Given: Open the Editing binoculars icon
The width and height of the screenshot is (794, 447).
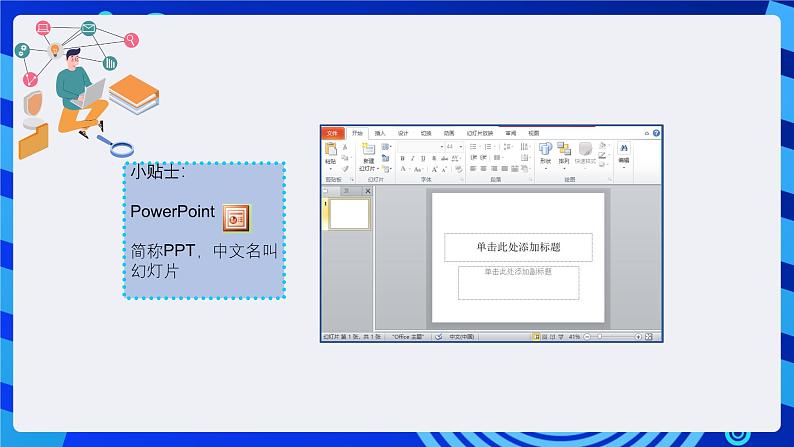Looking at the screenshot, I should 624,148.
